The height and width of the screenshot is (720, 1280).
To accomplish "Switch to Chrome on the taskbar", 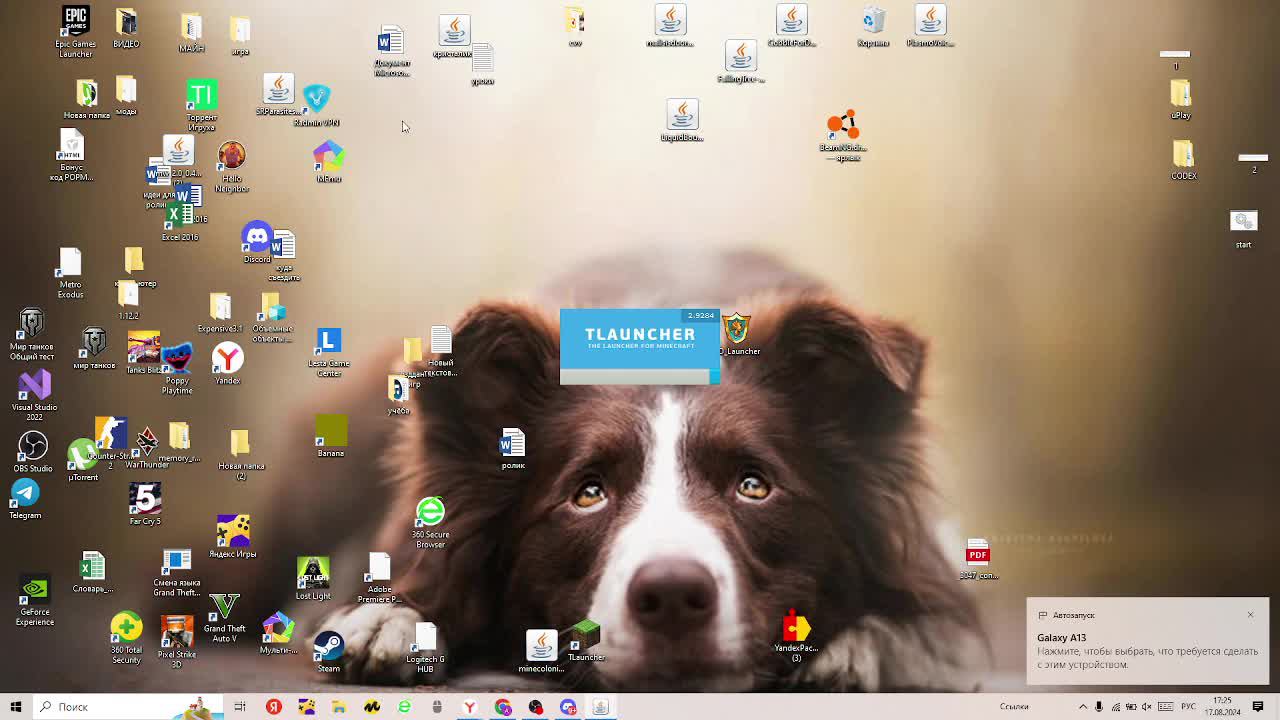I will [x=503, y=707].
